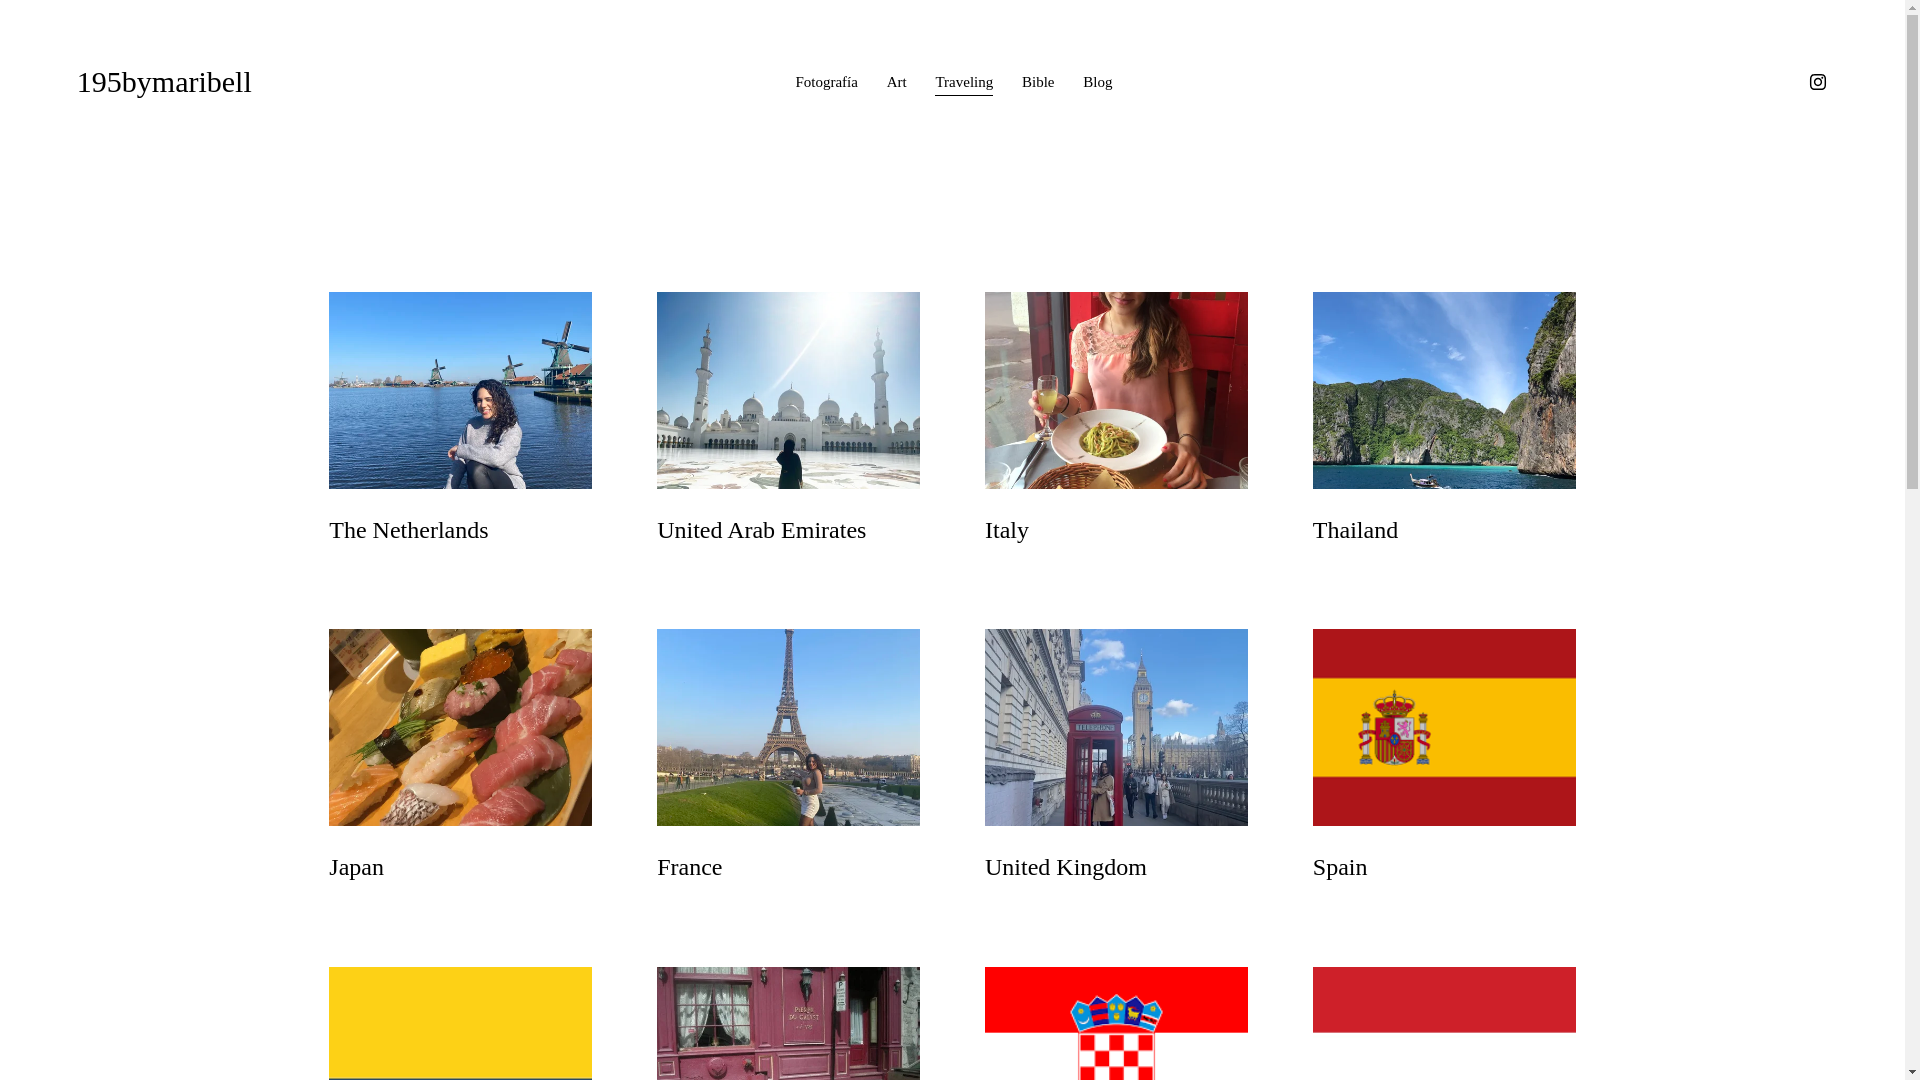Open United Arab Emirates mosque photo
The height and width of the screenshot is (1080, 1920).
tap(788, 390)
